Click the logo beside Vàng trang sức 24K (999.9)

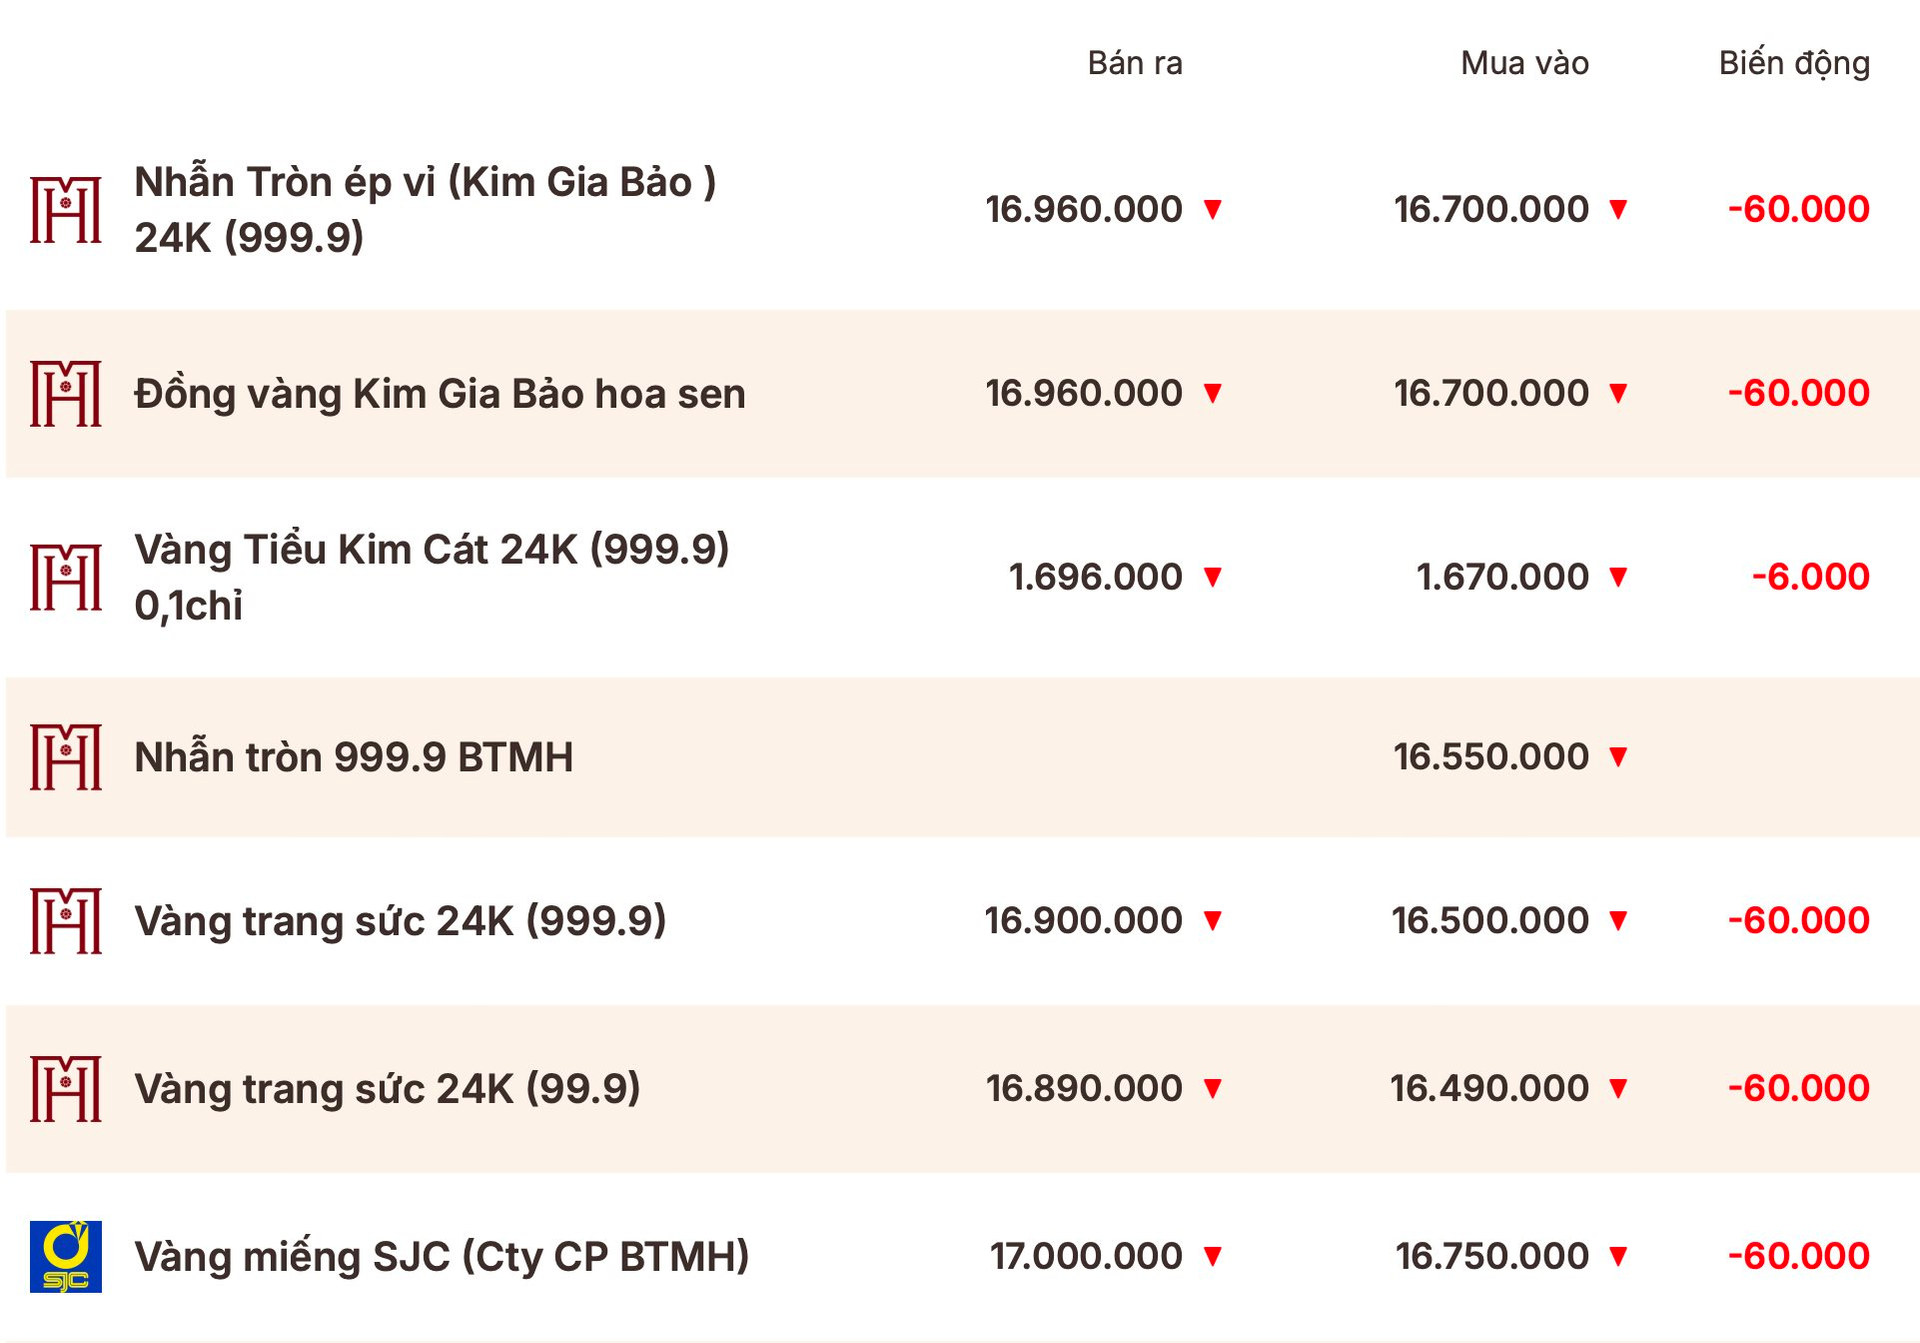tap(66, 920)
